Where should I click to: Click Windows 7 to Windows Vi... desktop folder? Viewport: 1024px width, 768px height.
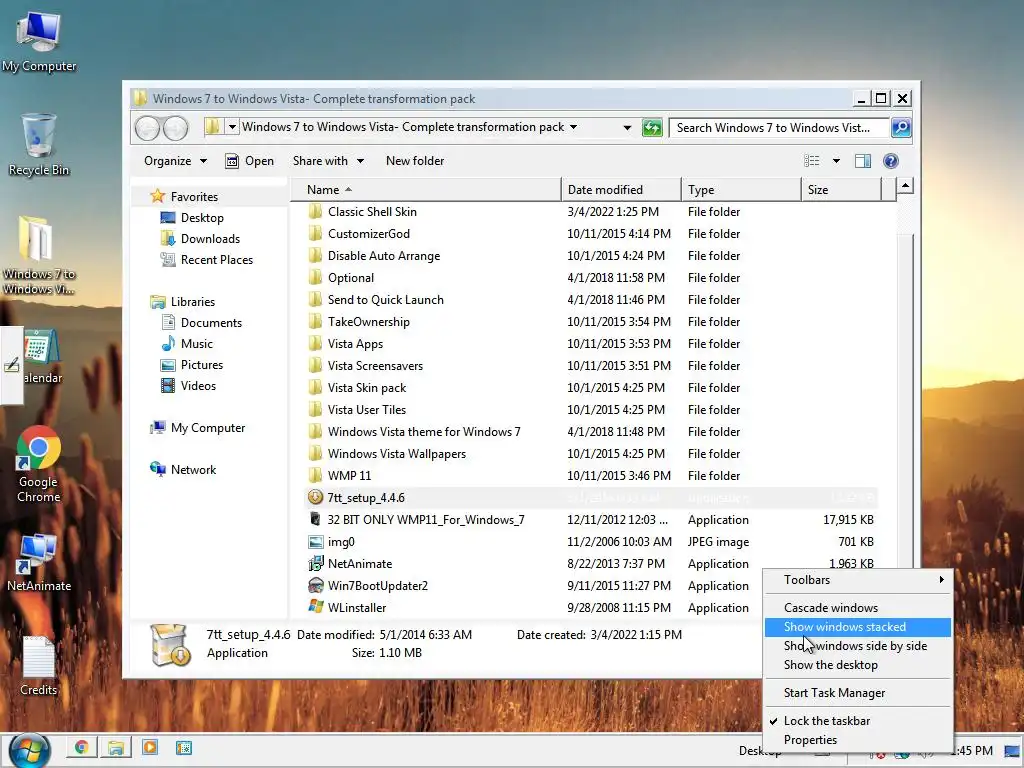coord(39,255)
